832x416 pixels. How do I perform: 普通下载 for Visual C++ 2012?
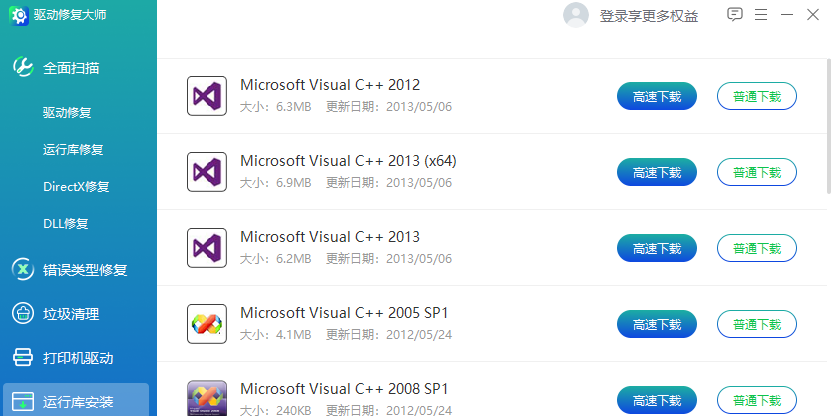[757, 96]
